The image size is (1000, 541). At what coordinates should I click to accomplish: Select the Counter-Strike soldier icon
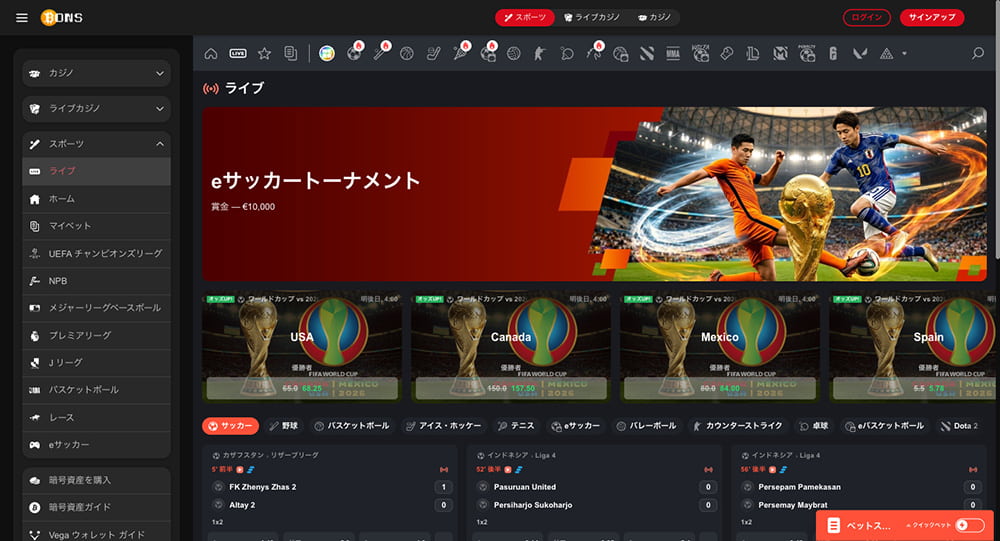(540, 54)
